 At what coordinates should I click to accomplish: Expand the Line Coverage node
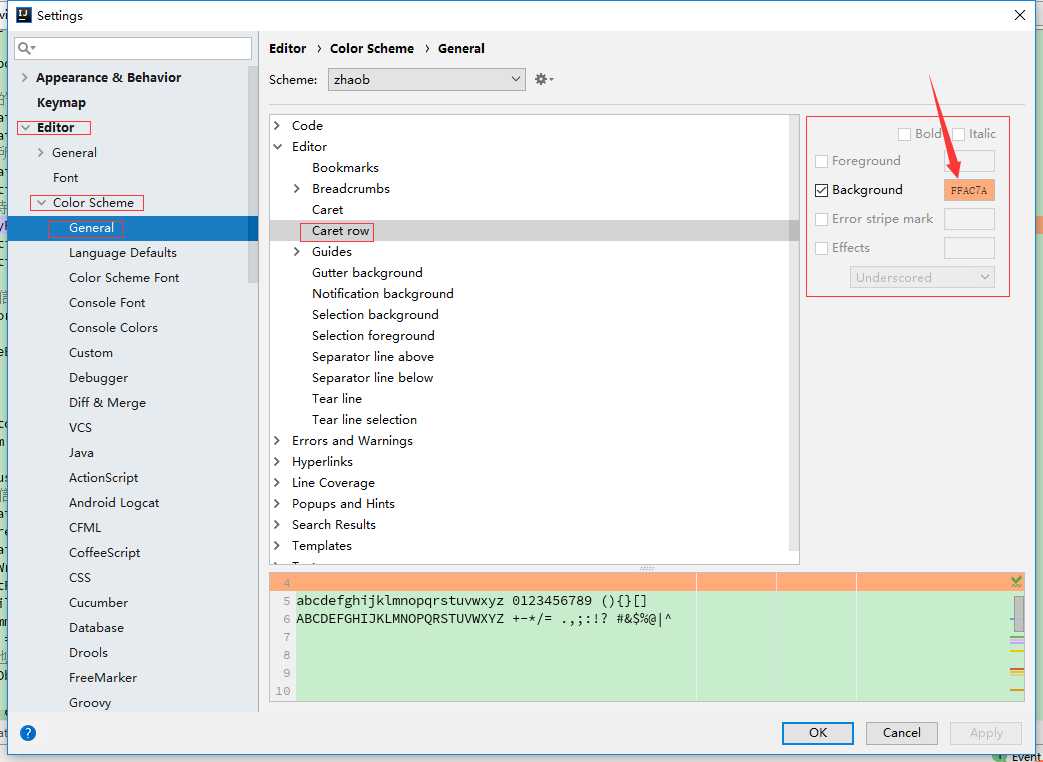pos(277,483)
